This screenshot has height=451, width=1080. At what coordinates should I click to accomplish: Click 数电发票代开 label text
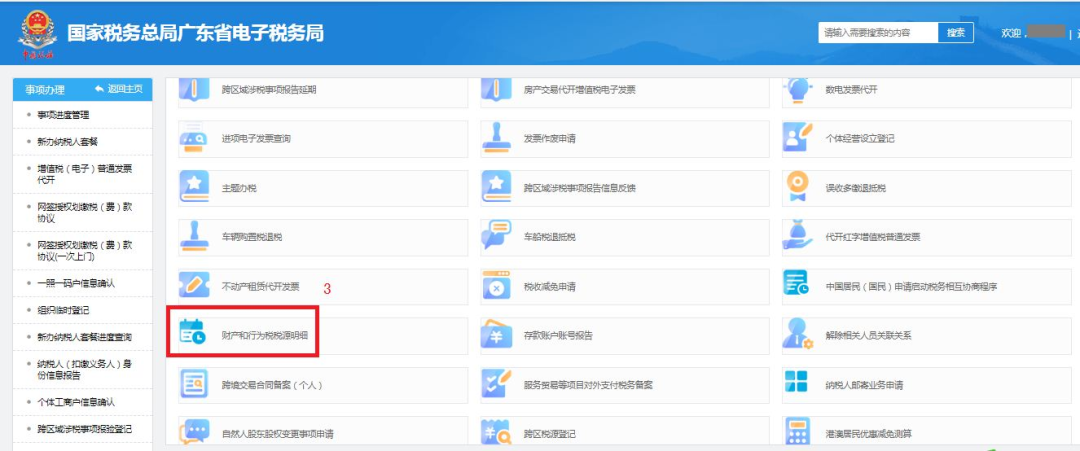coord(852,90)
